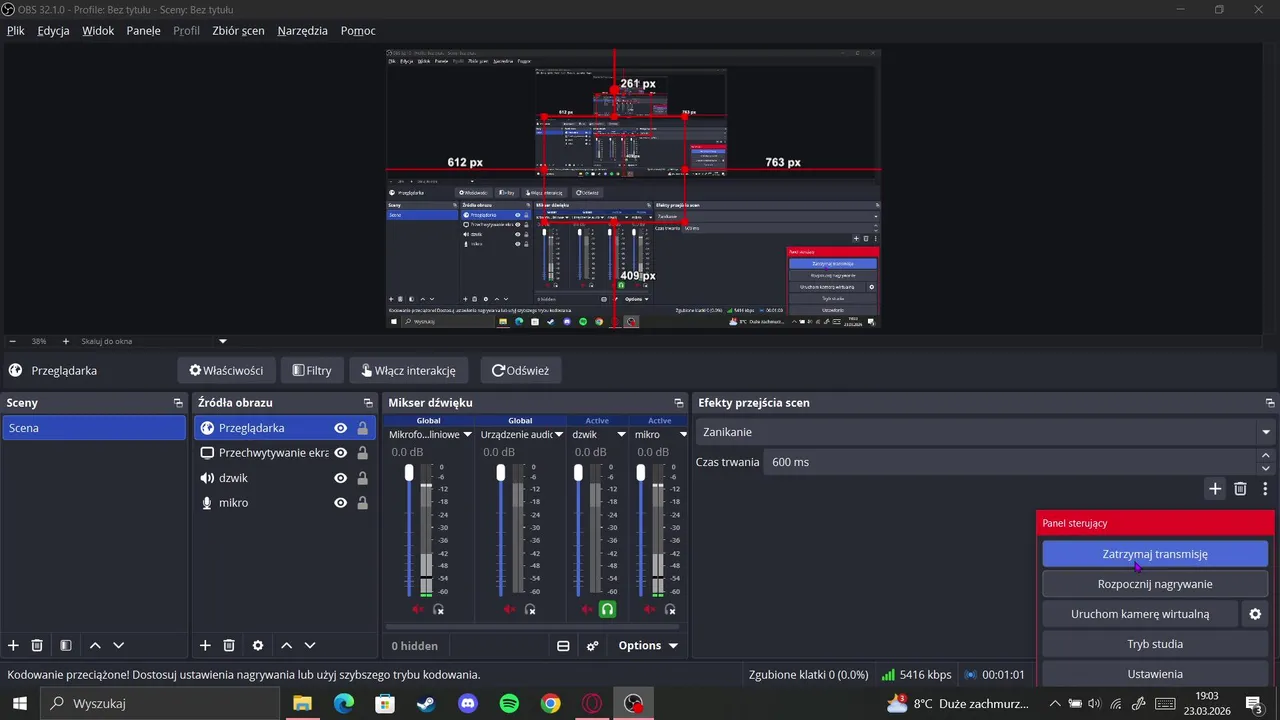The image size is (1280, 720).
Task: Adjust Mikrofon liniowe volume fader
Action: [x=409, y=472]
